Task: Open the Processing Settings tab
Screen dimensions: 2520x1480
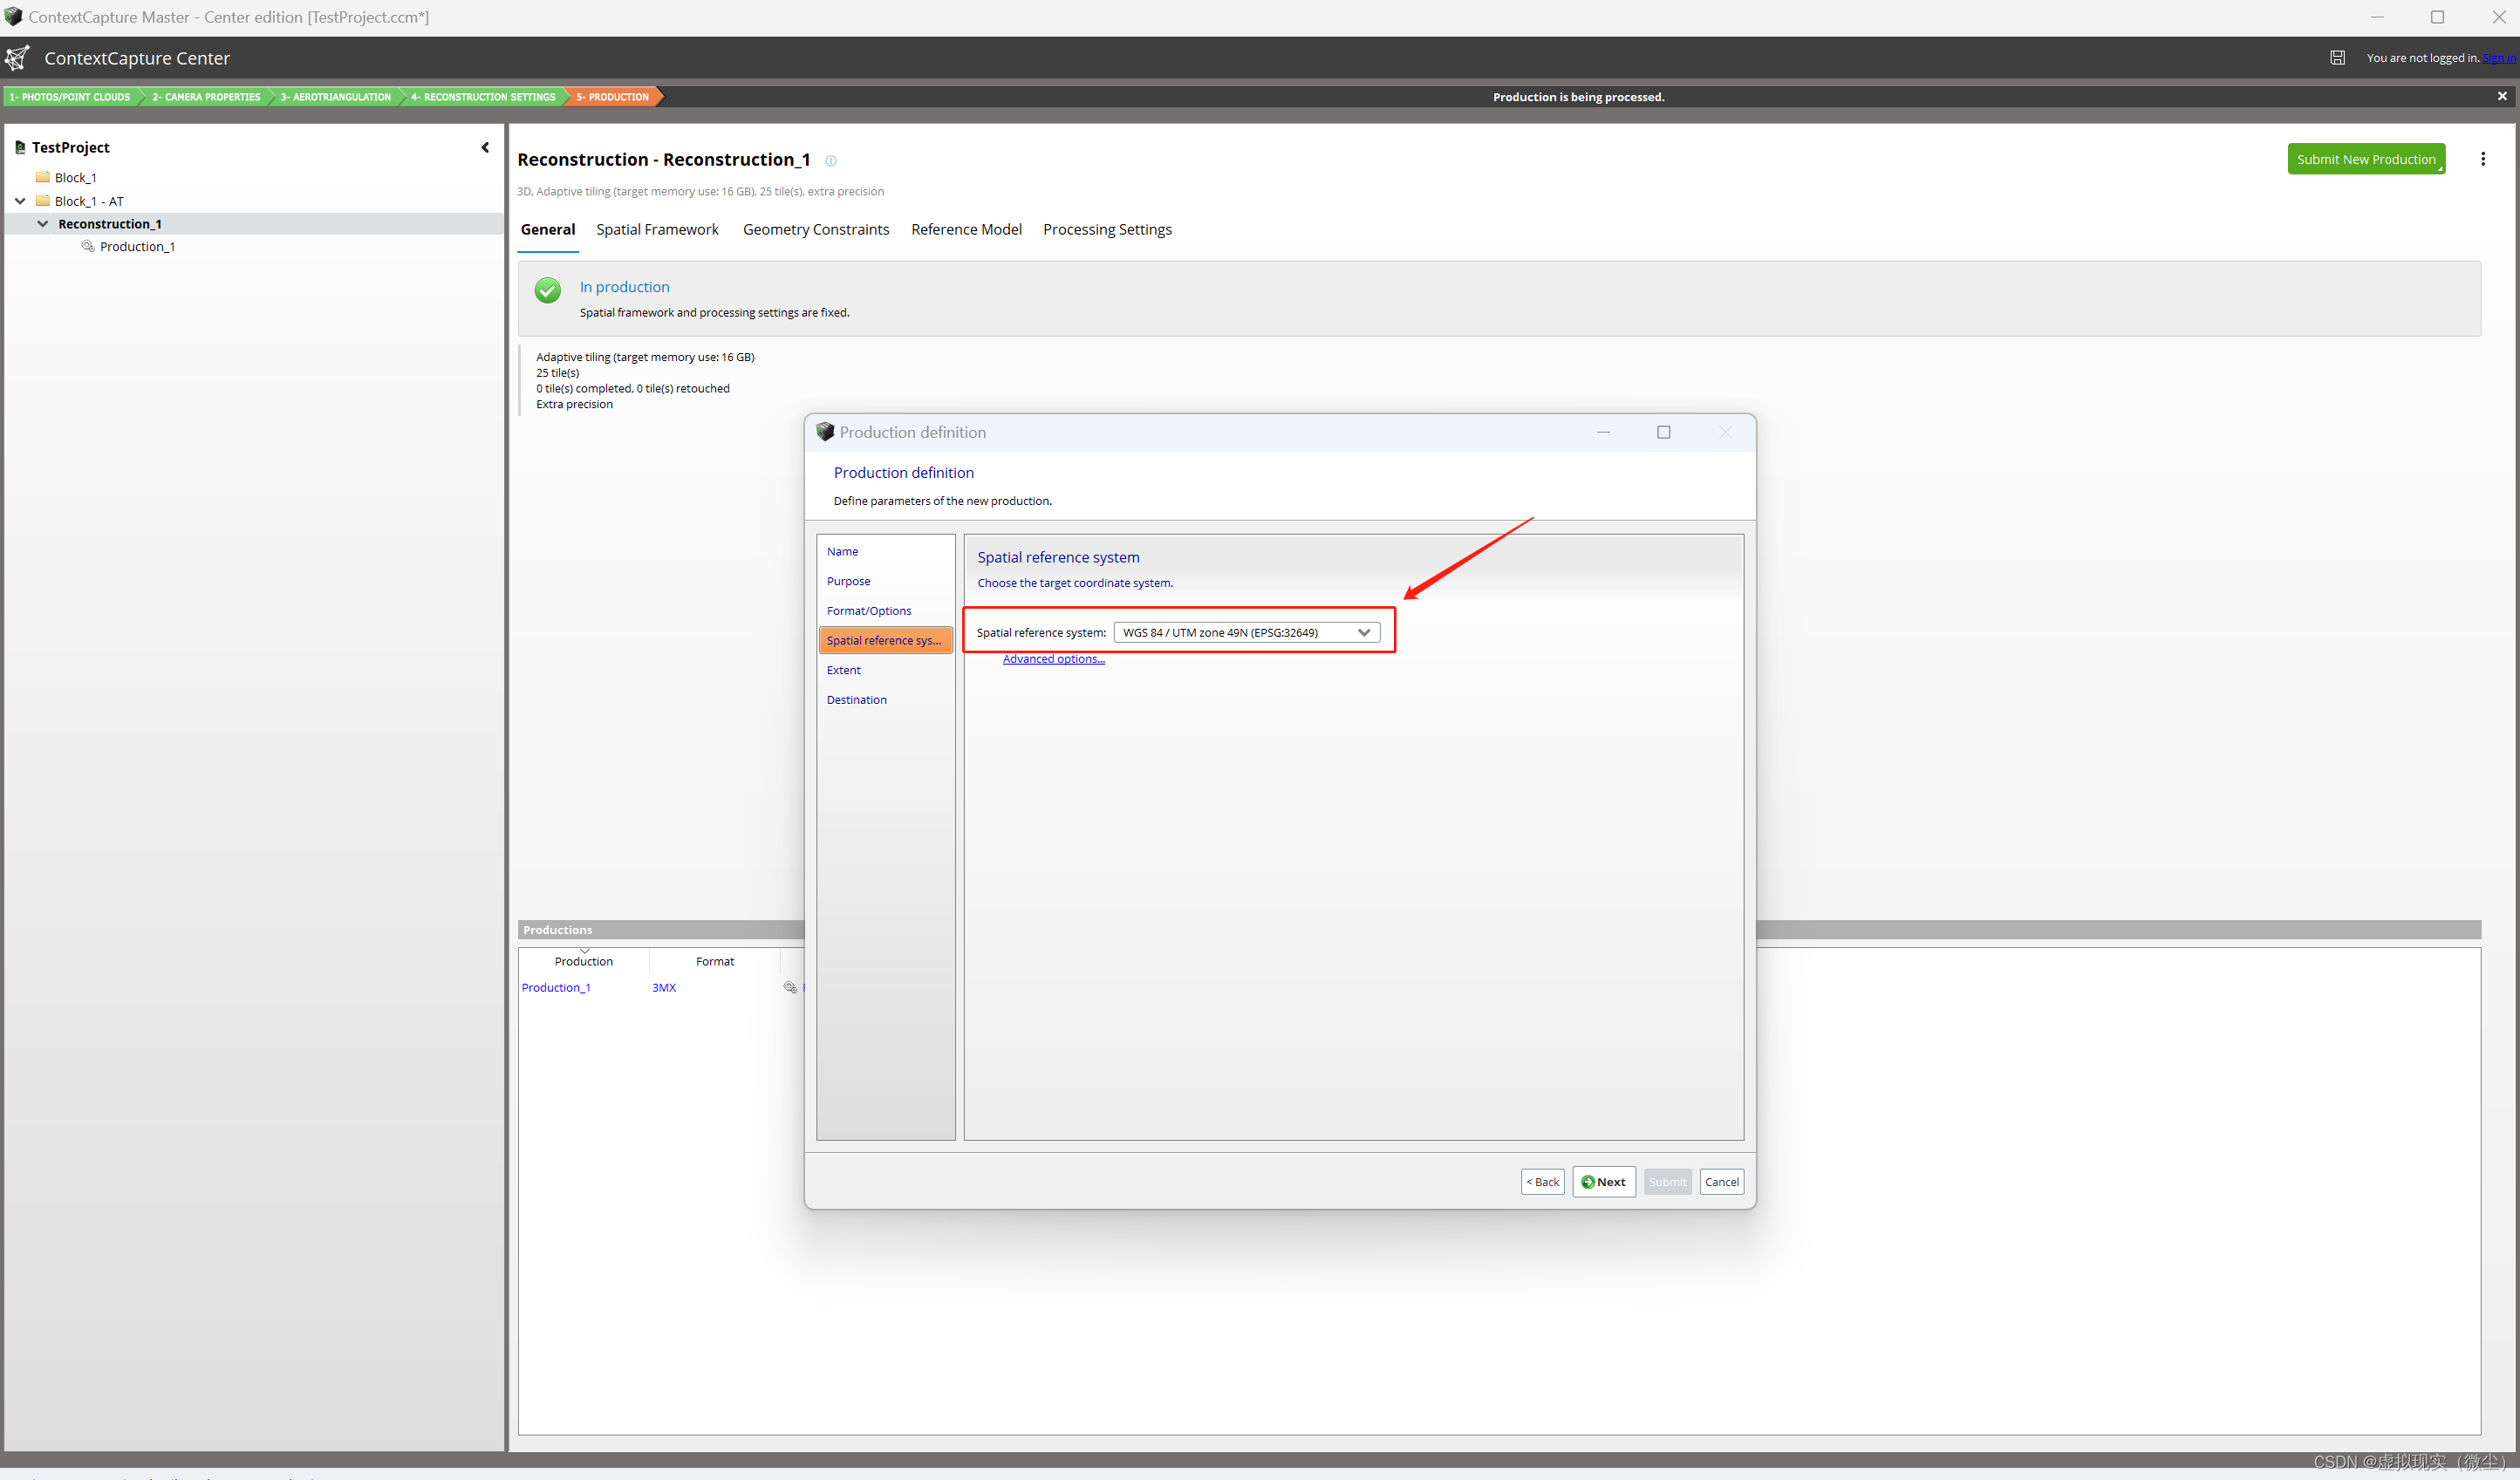Action: 1107,229
